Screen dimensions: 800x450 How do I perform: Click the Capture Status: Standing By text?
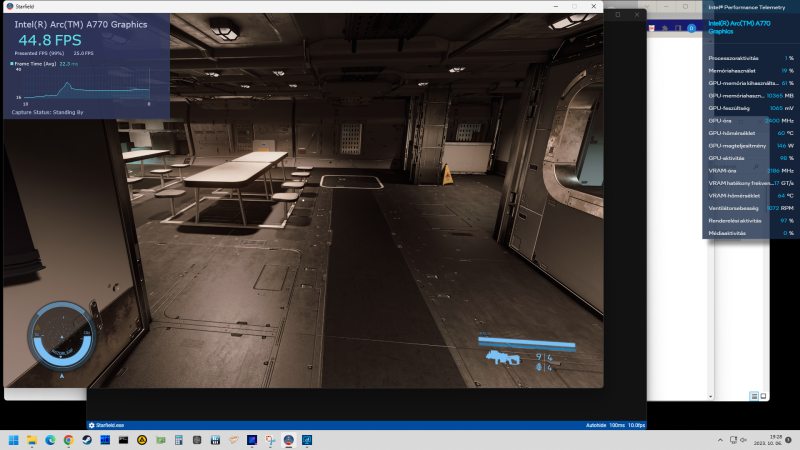(x=47, y=112)
